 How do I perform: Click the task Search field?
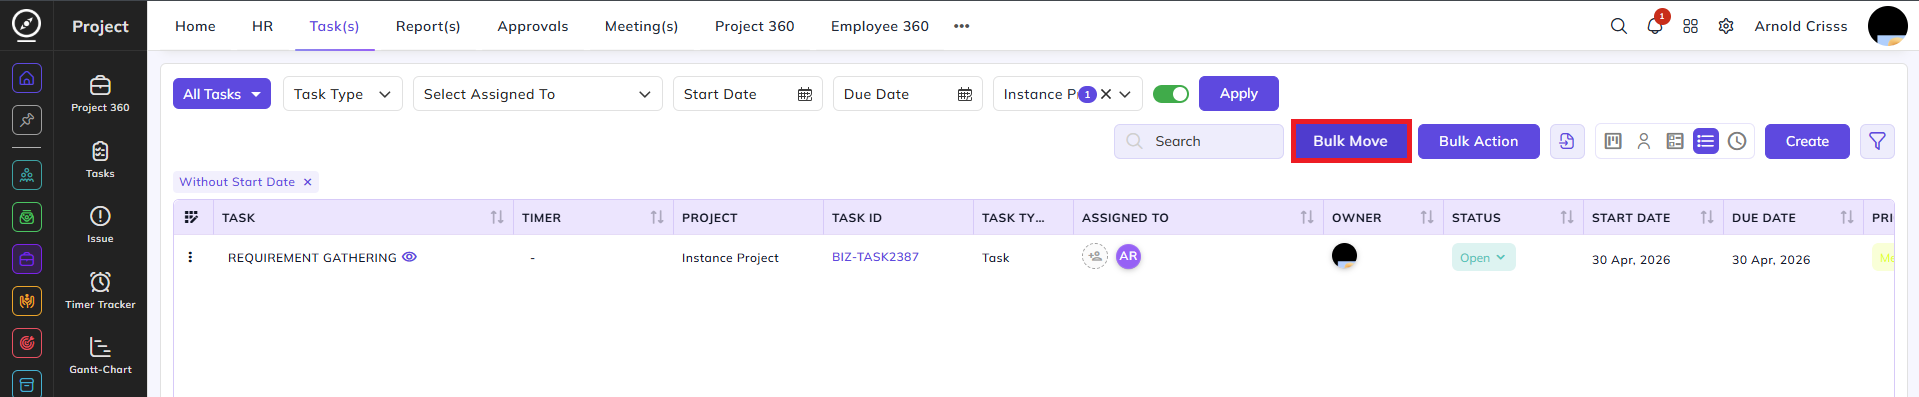click(1199, 141)
